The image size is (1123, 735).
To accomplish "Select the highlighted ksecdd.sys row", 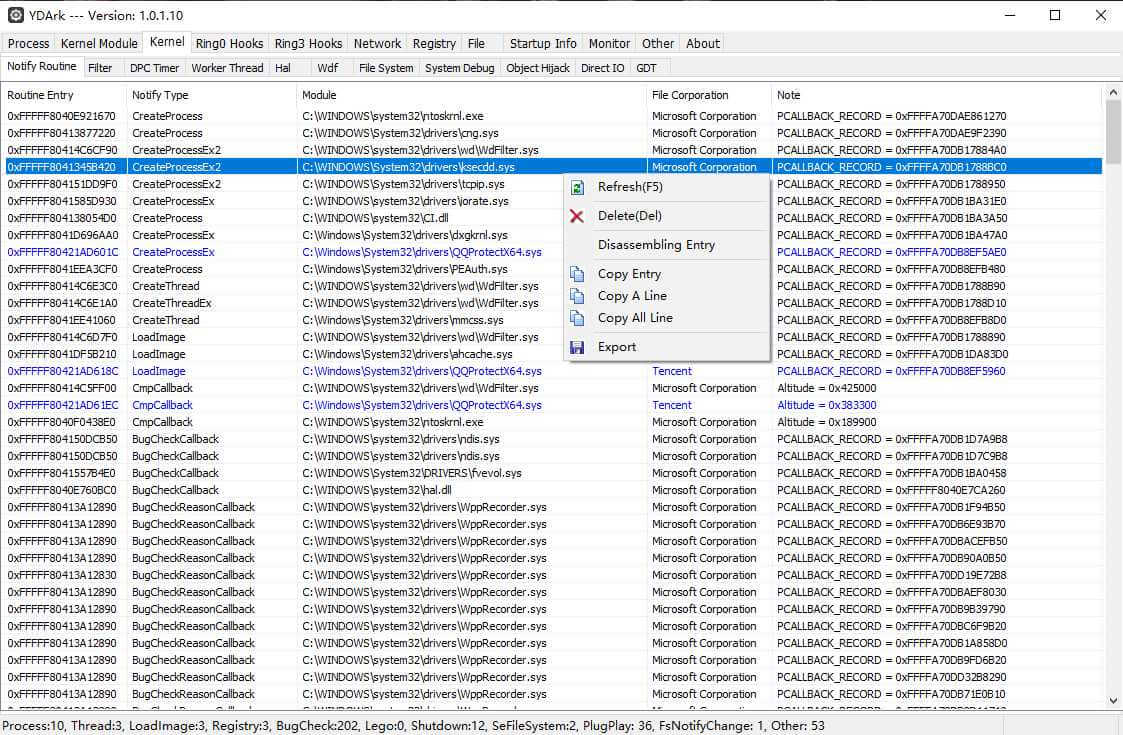I will point(553,167).
